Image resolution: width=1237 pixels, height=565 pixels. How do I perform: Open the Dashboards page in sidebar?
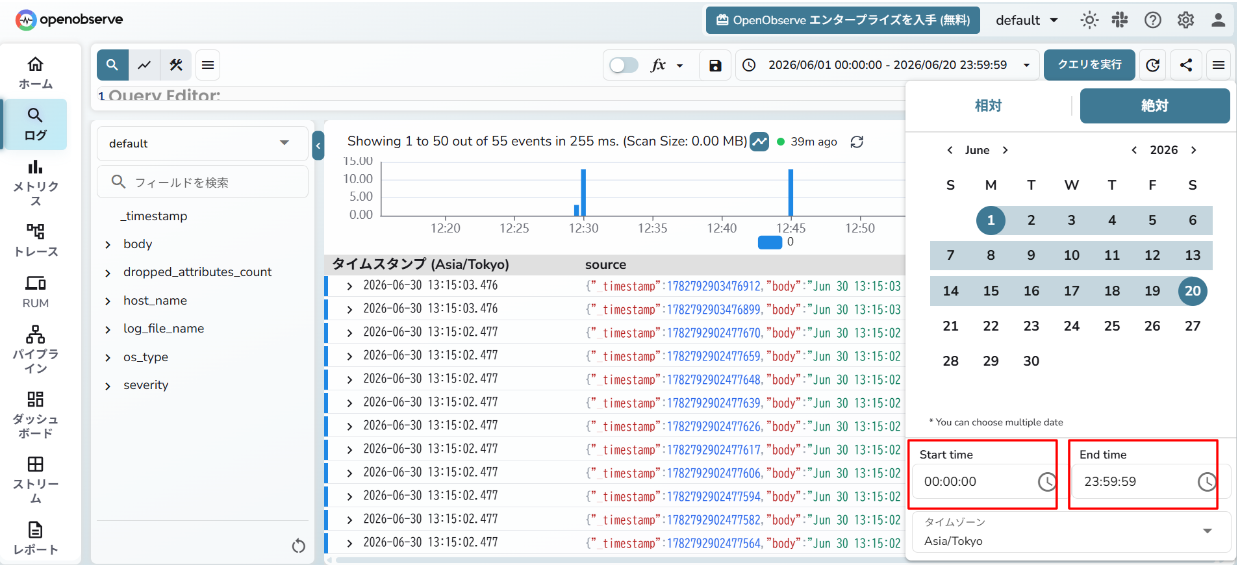point(35,415)
